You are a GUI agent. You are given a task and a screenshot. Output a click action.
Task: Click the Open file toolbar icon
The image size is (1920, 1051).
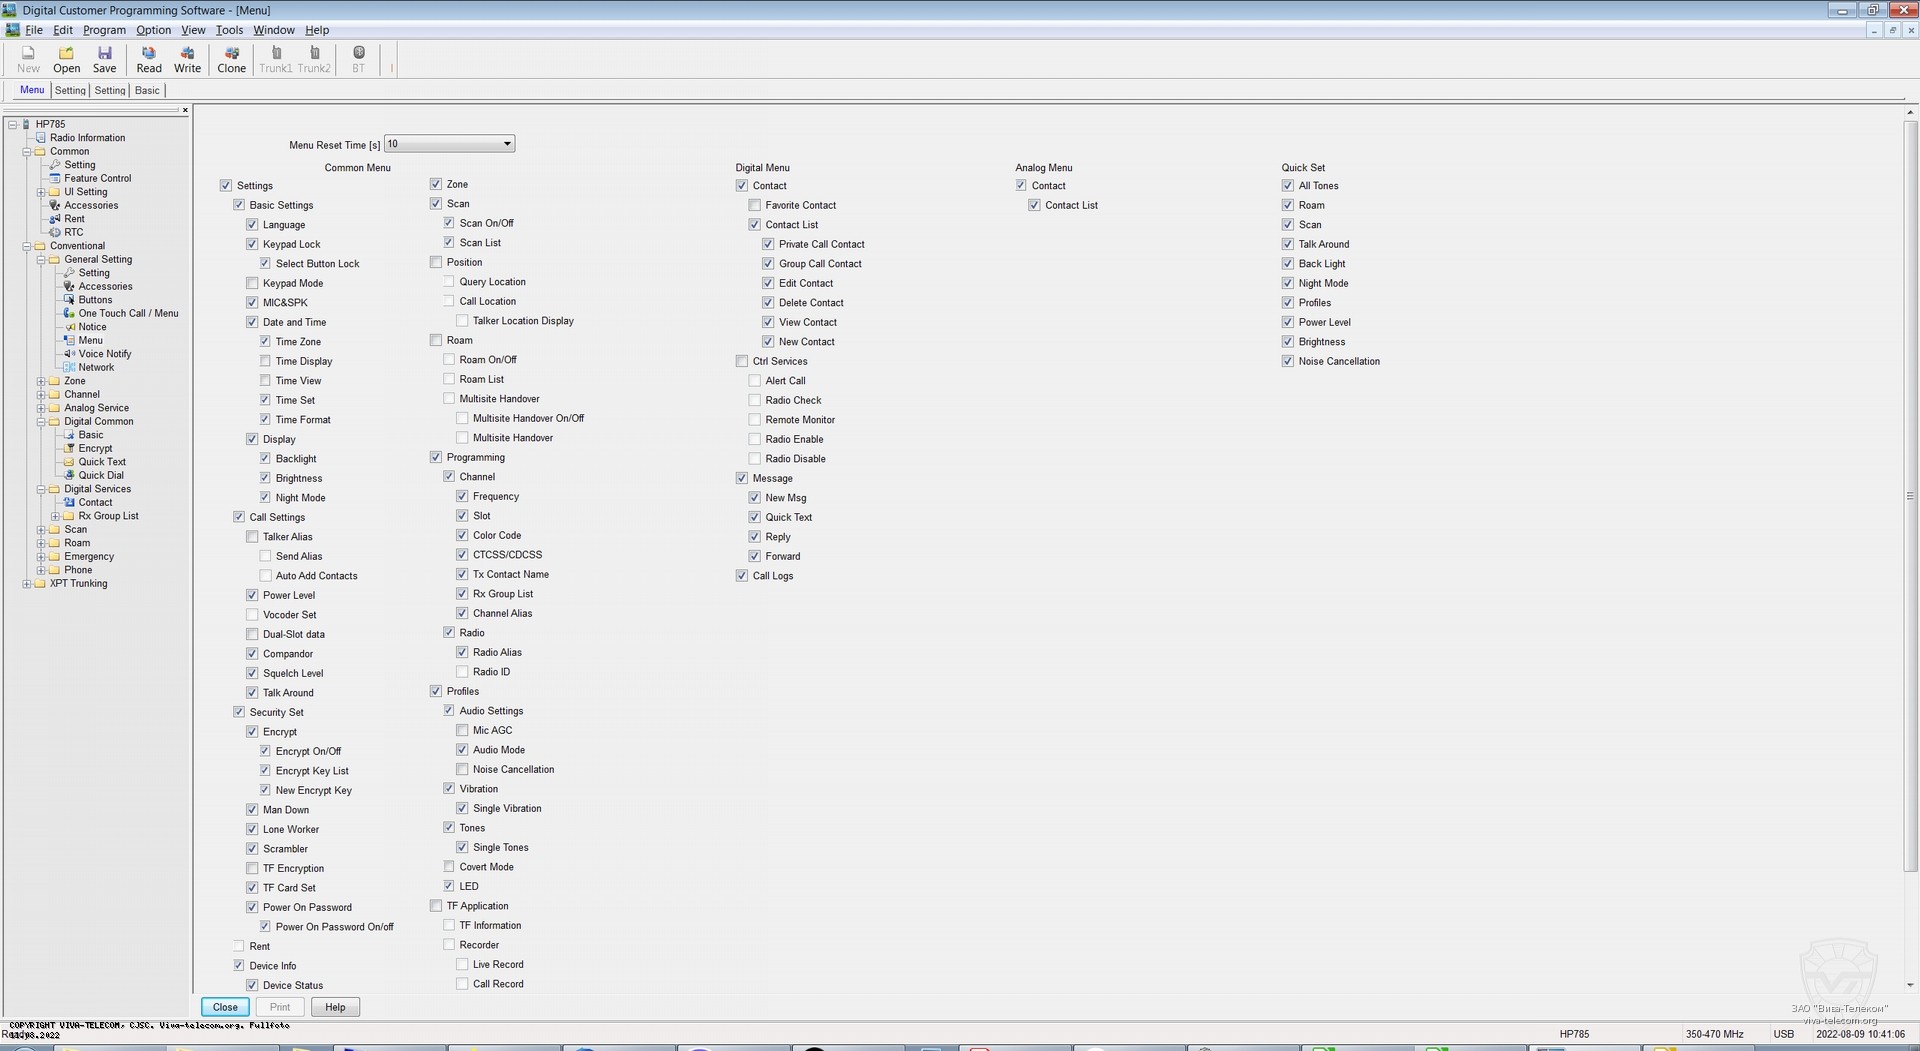(66, 59)
